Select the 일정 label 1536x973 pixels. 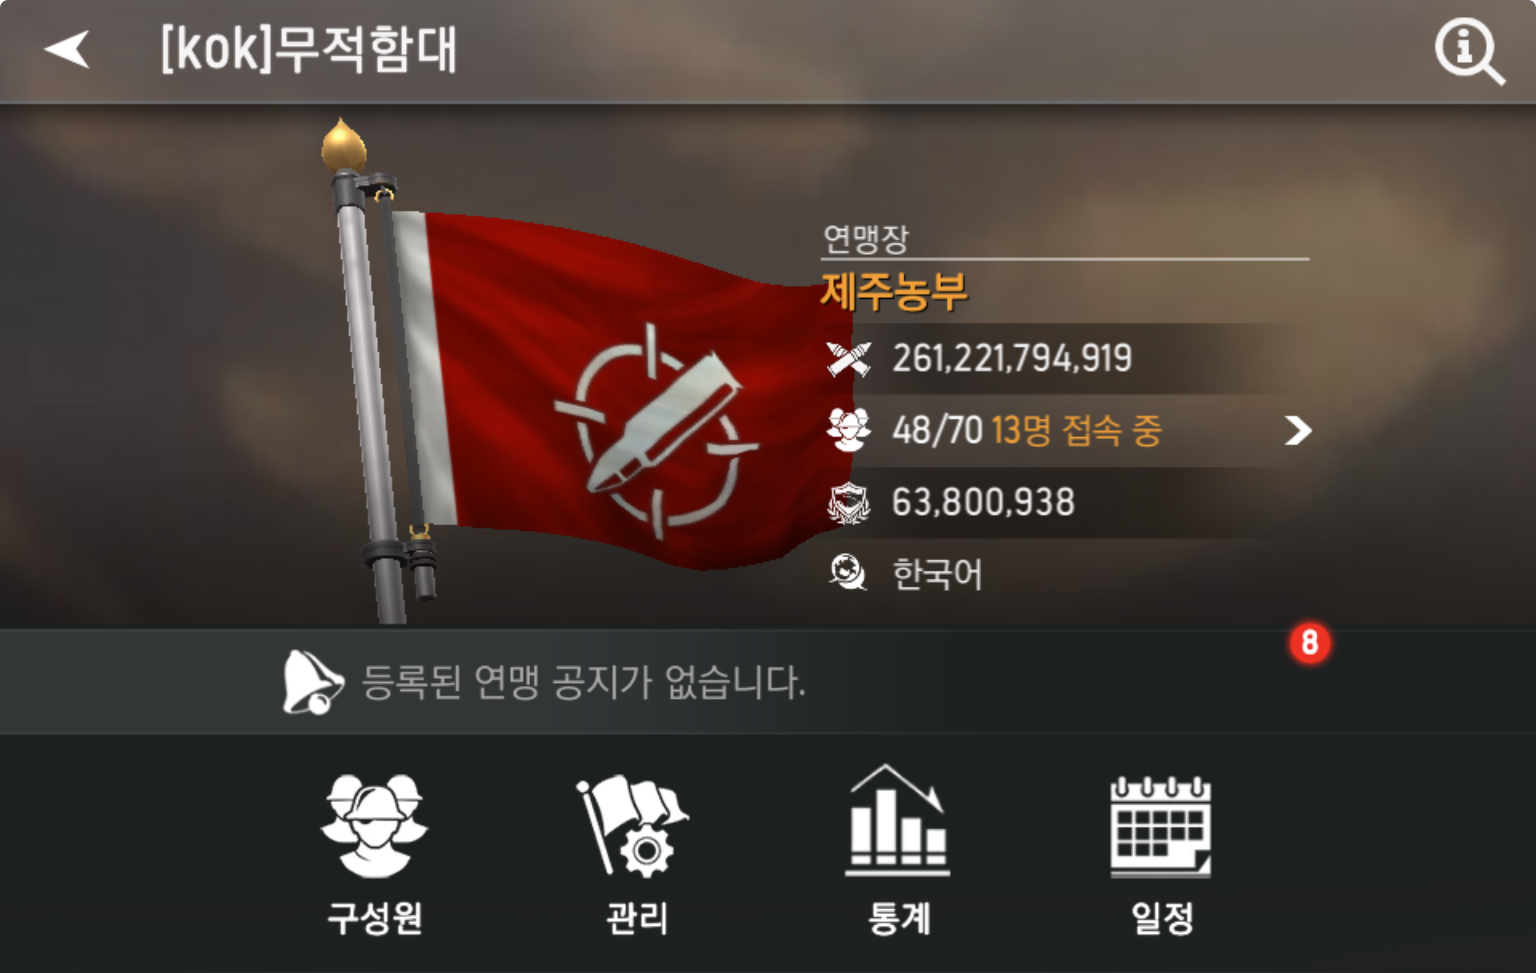(x=1162, y=917)
